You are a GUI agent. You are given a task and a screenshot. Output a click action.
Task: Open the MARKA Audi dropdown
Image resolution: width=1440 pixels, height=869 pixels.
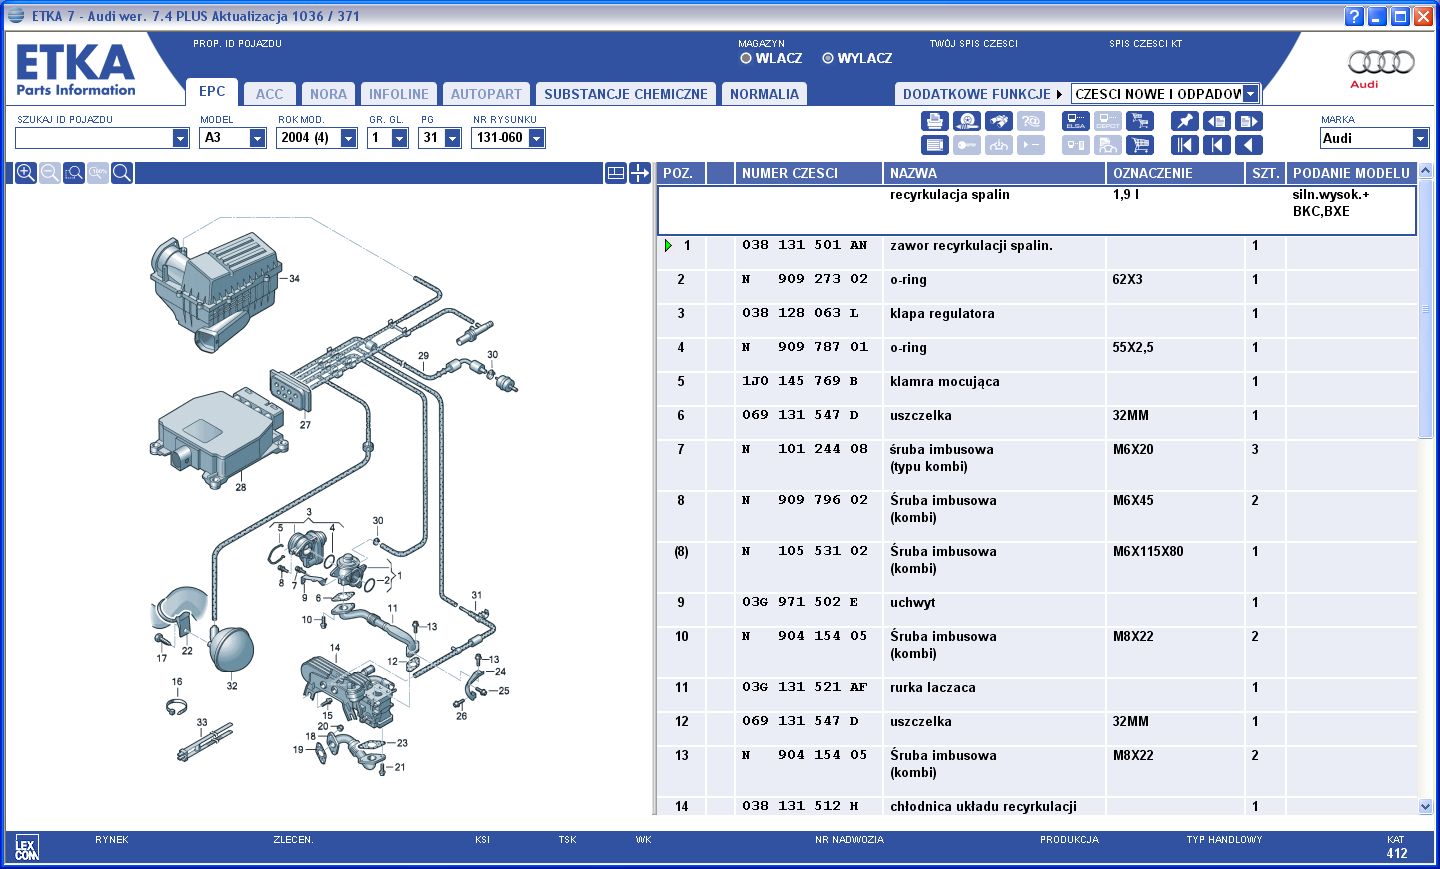pos(1420,138)
